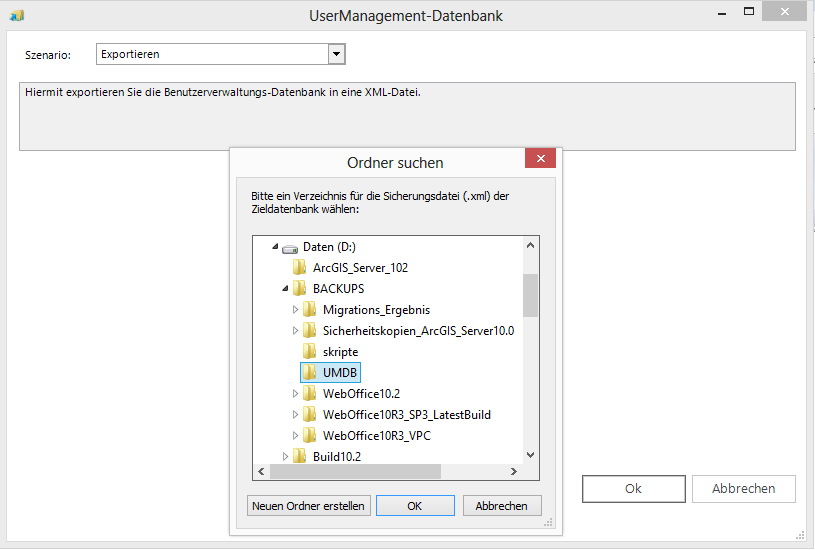Click the Ok button of UserManagement-Datenbank window
Image resolution: width=815 pixels, height=550 pixels.
pos(634,489)
